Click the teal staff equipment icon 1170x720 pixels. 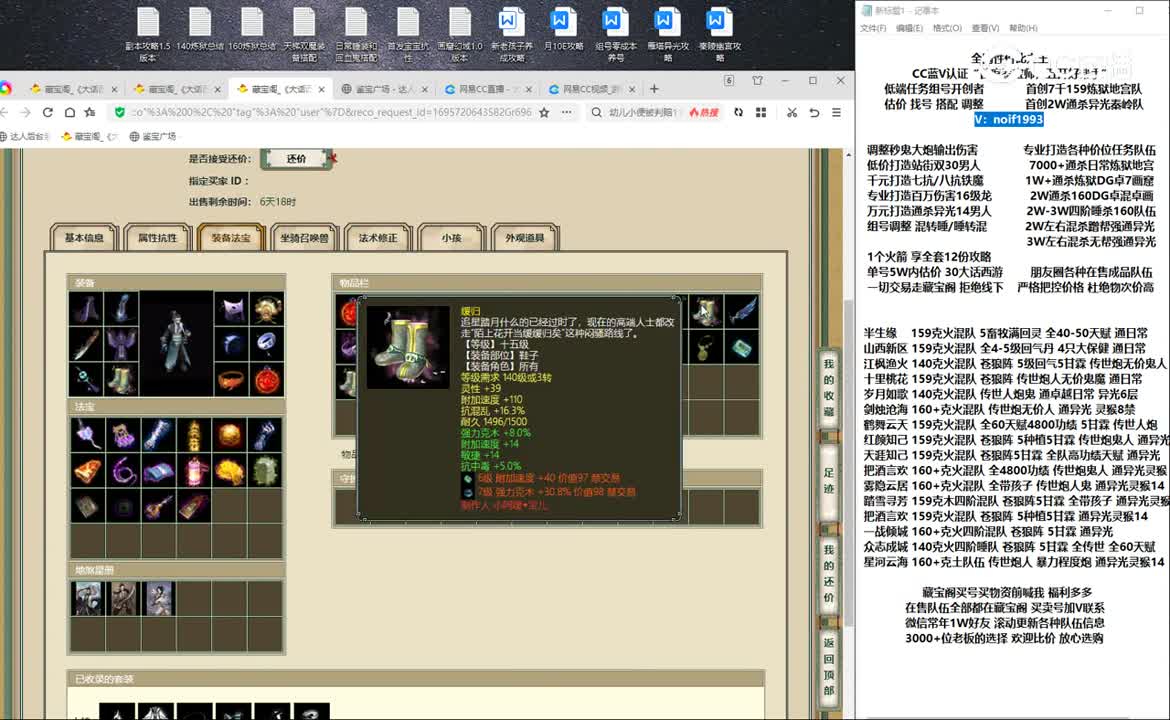86,380
